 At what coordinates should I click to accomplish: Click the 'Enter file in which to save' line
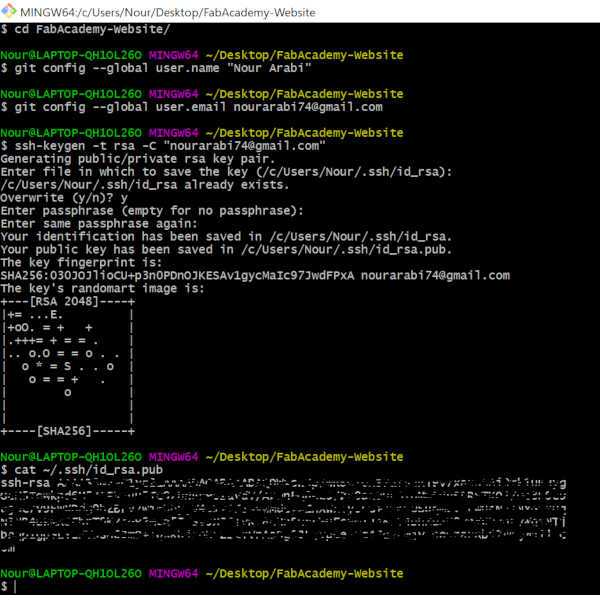(x=226, y=172)
